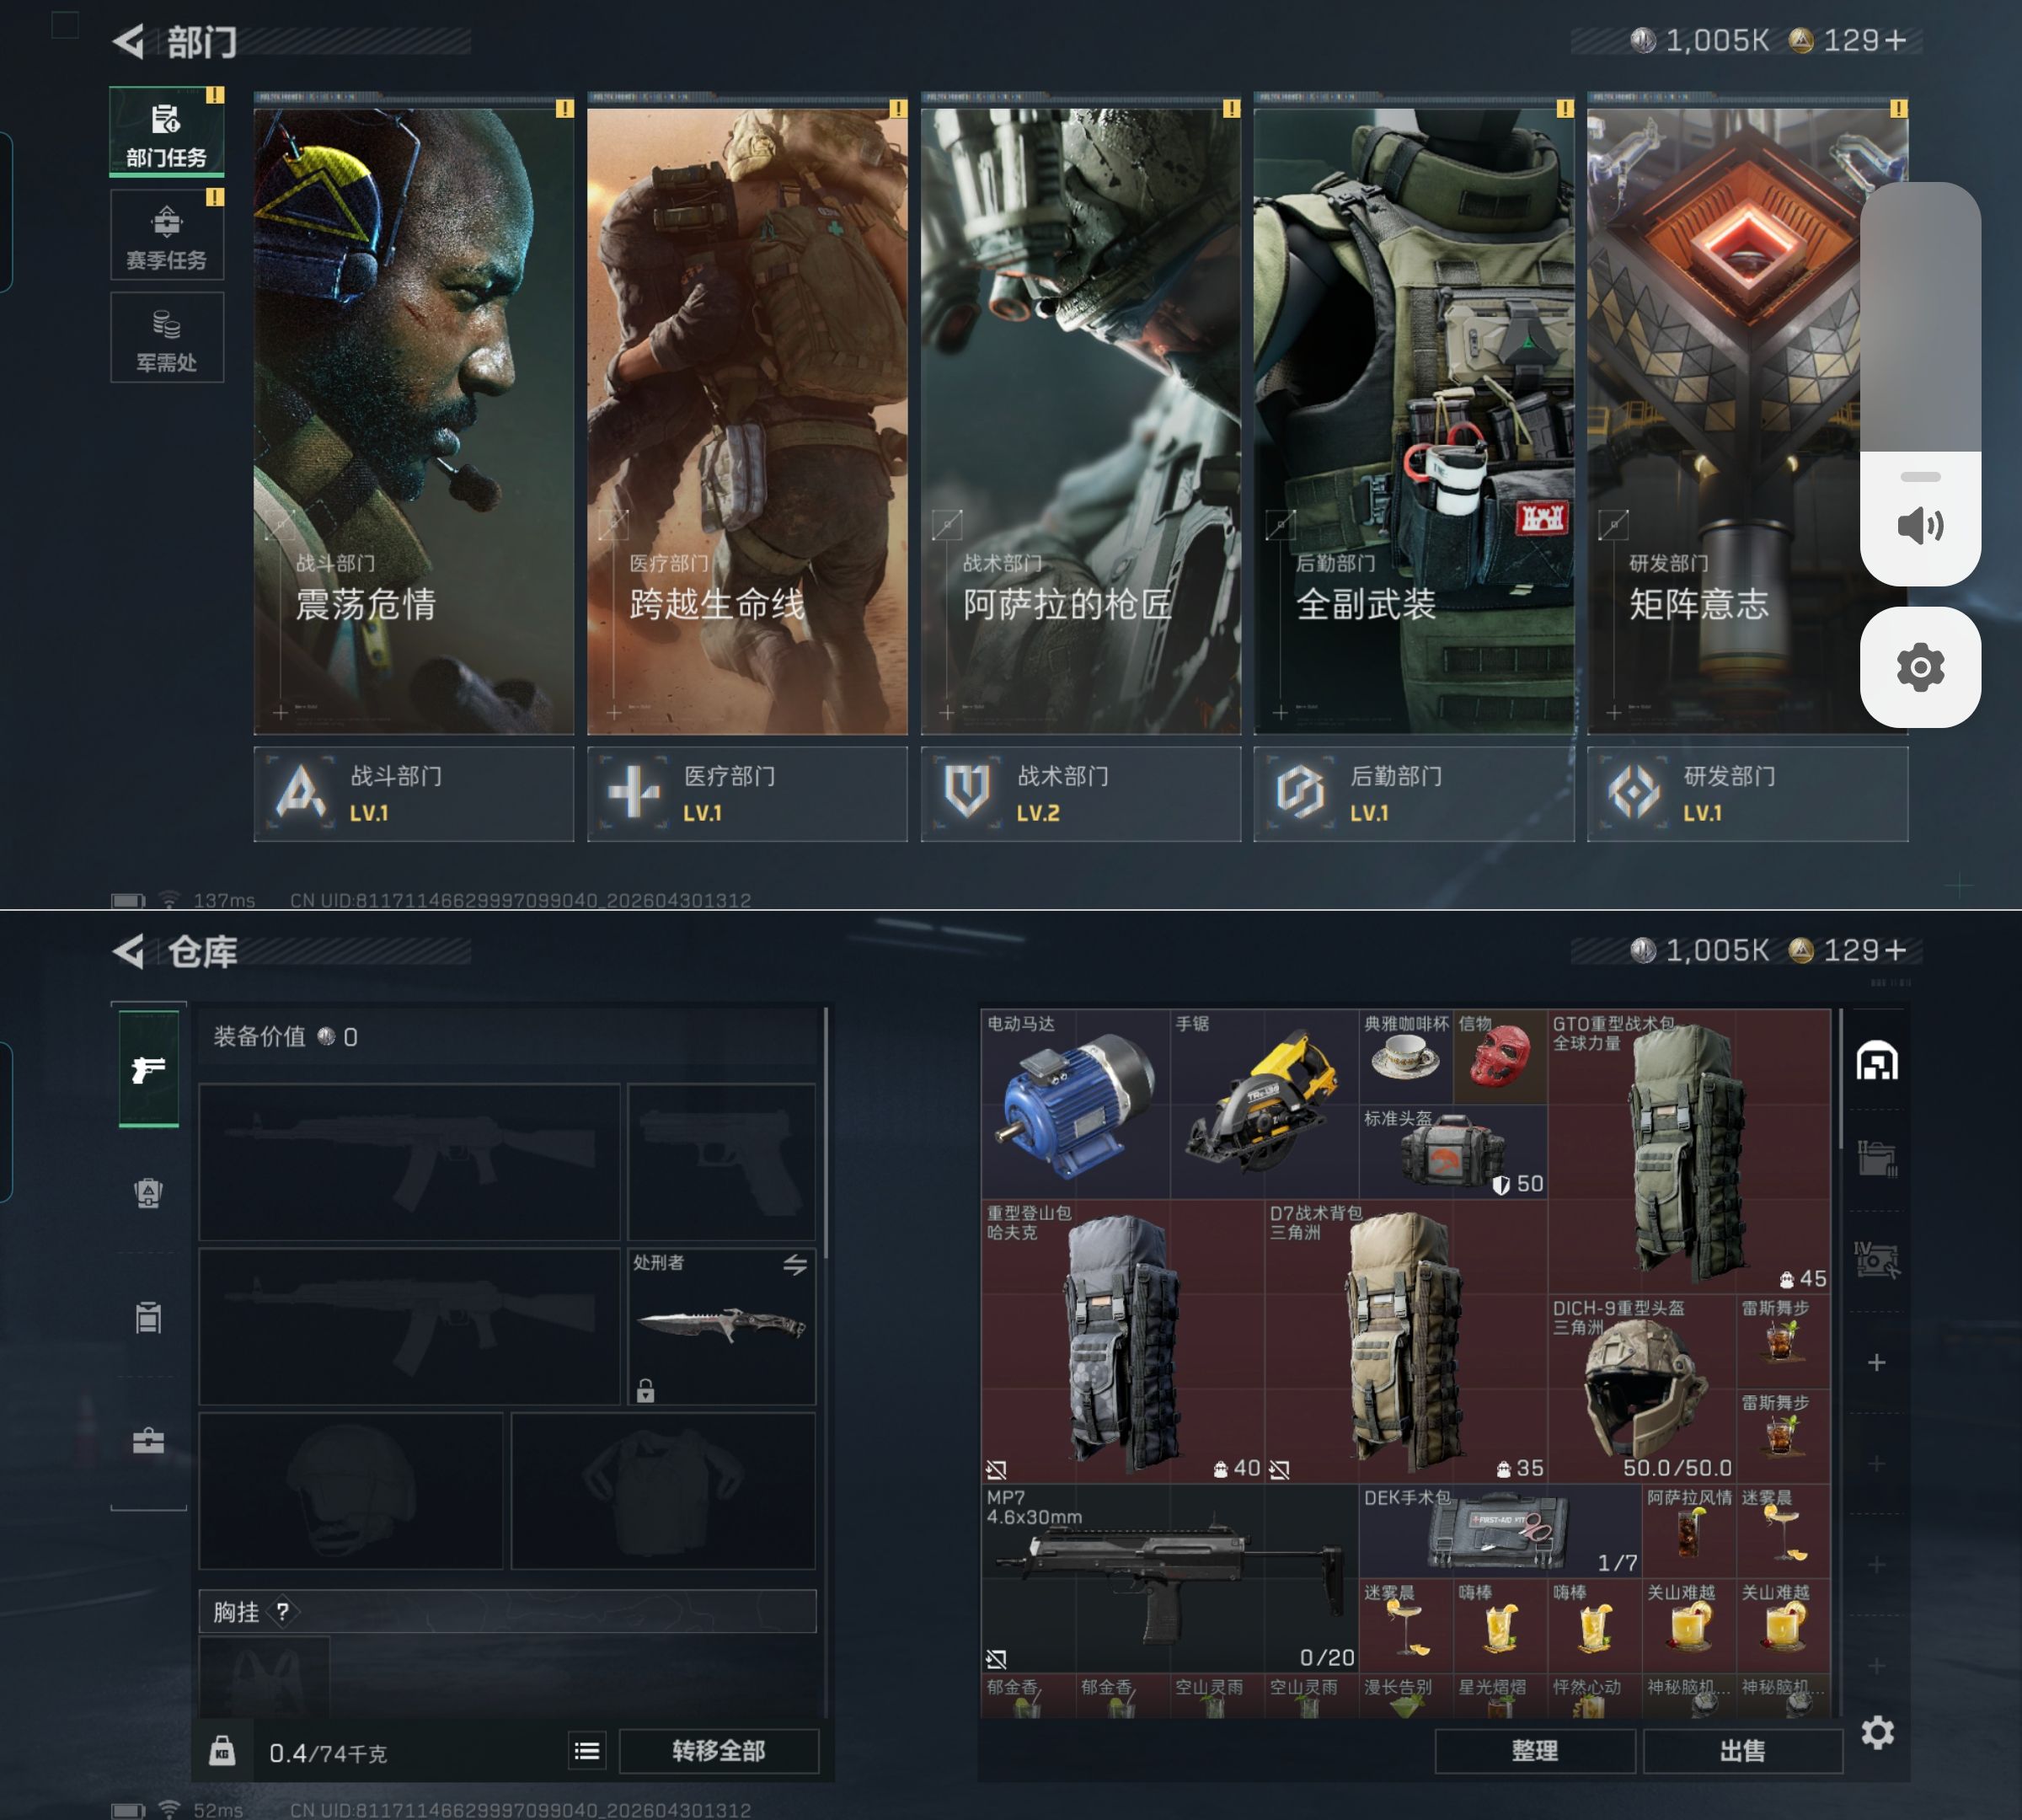This screenshot has height=1820, width=2022.
Task: Open the 震荡危情 mission card
Action: coord(413,420)
